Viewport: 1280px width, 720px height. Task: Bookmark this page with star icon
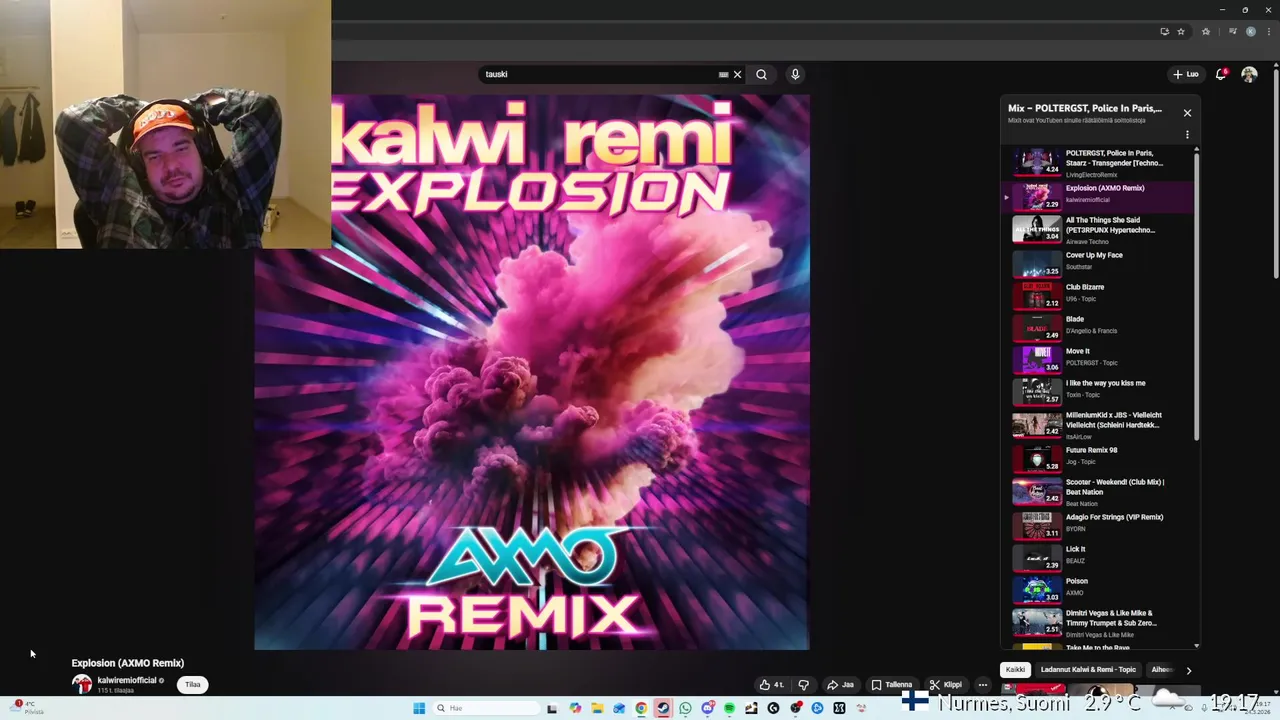pos(1181,31)
